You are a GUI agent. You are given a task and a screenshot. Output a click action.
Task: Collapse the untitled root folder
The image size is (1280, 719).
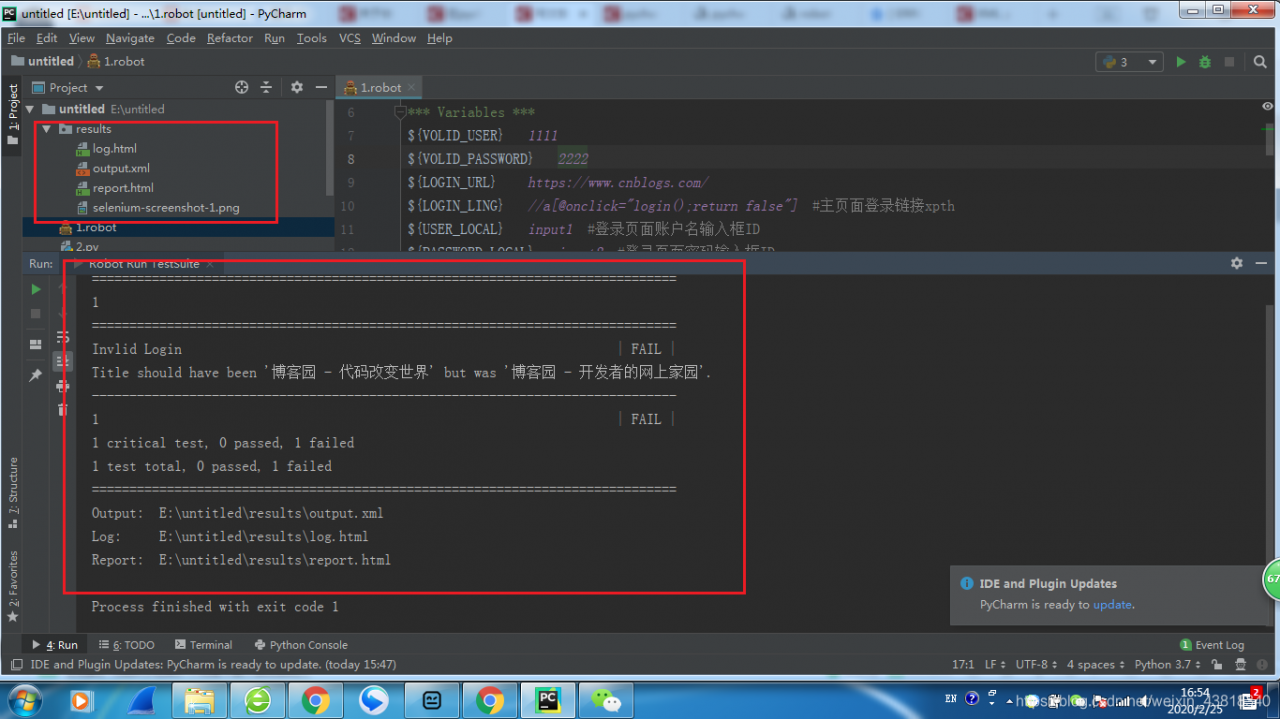point(30,109)
